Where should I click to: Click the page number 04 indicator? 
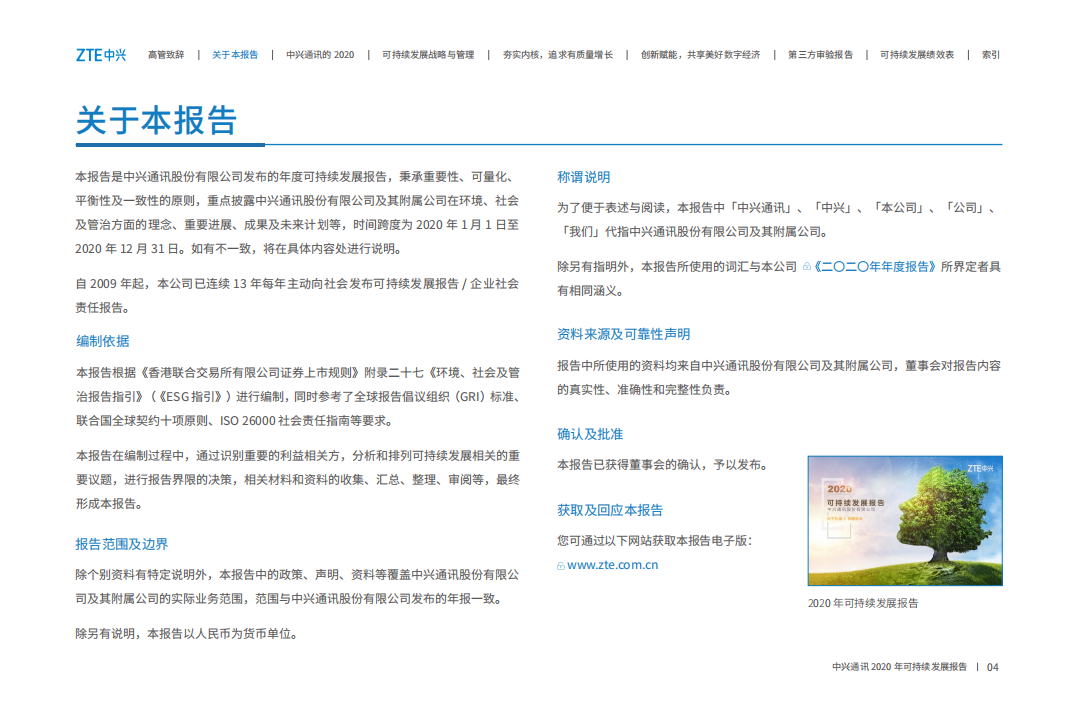993,669
